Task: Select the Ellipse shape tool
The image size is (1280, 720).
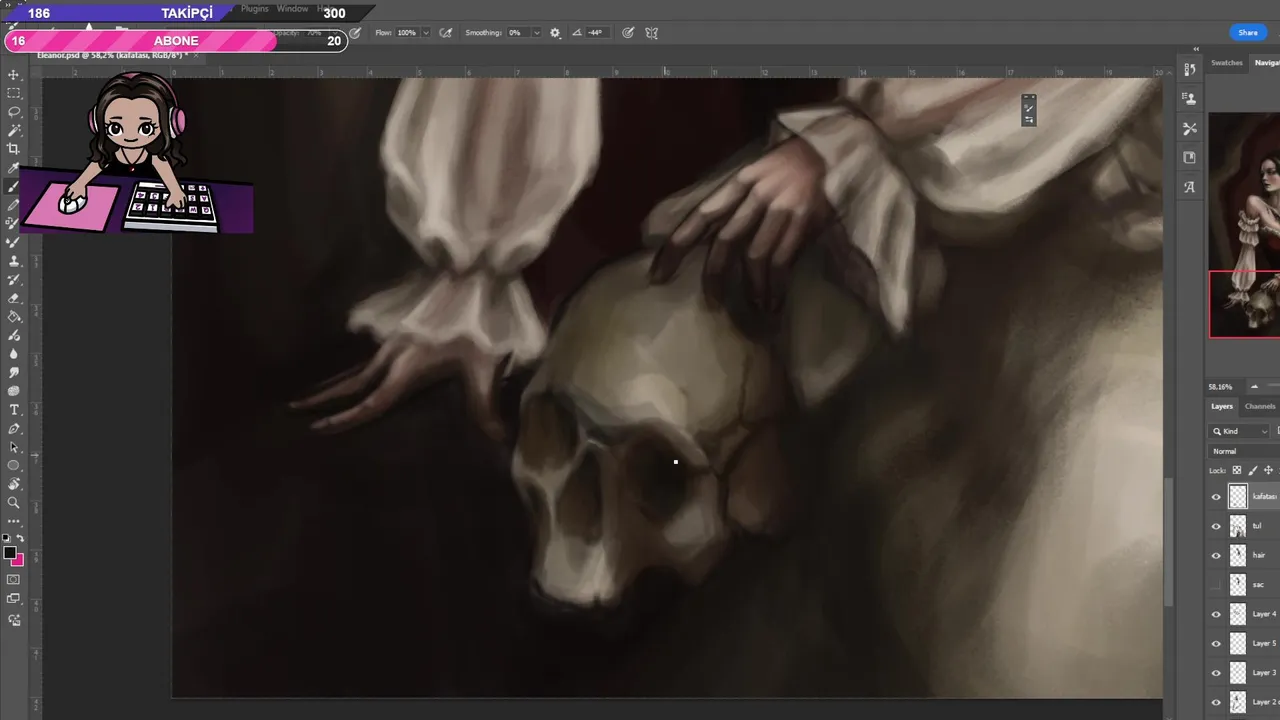Action: pyautogui.click(x=14, y=466)
